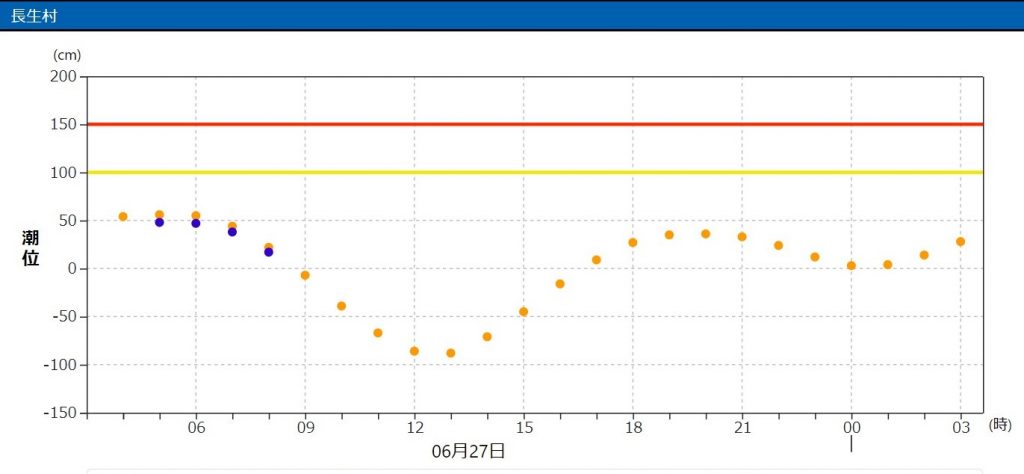Select the orange point at 15 o'clock
The image size is (1024, 474).
coord(524,312)
